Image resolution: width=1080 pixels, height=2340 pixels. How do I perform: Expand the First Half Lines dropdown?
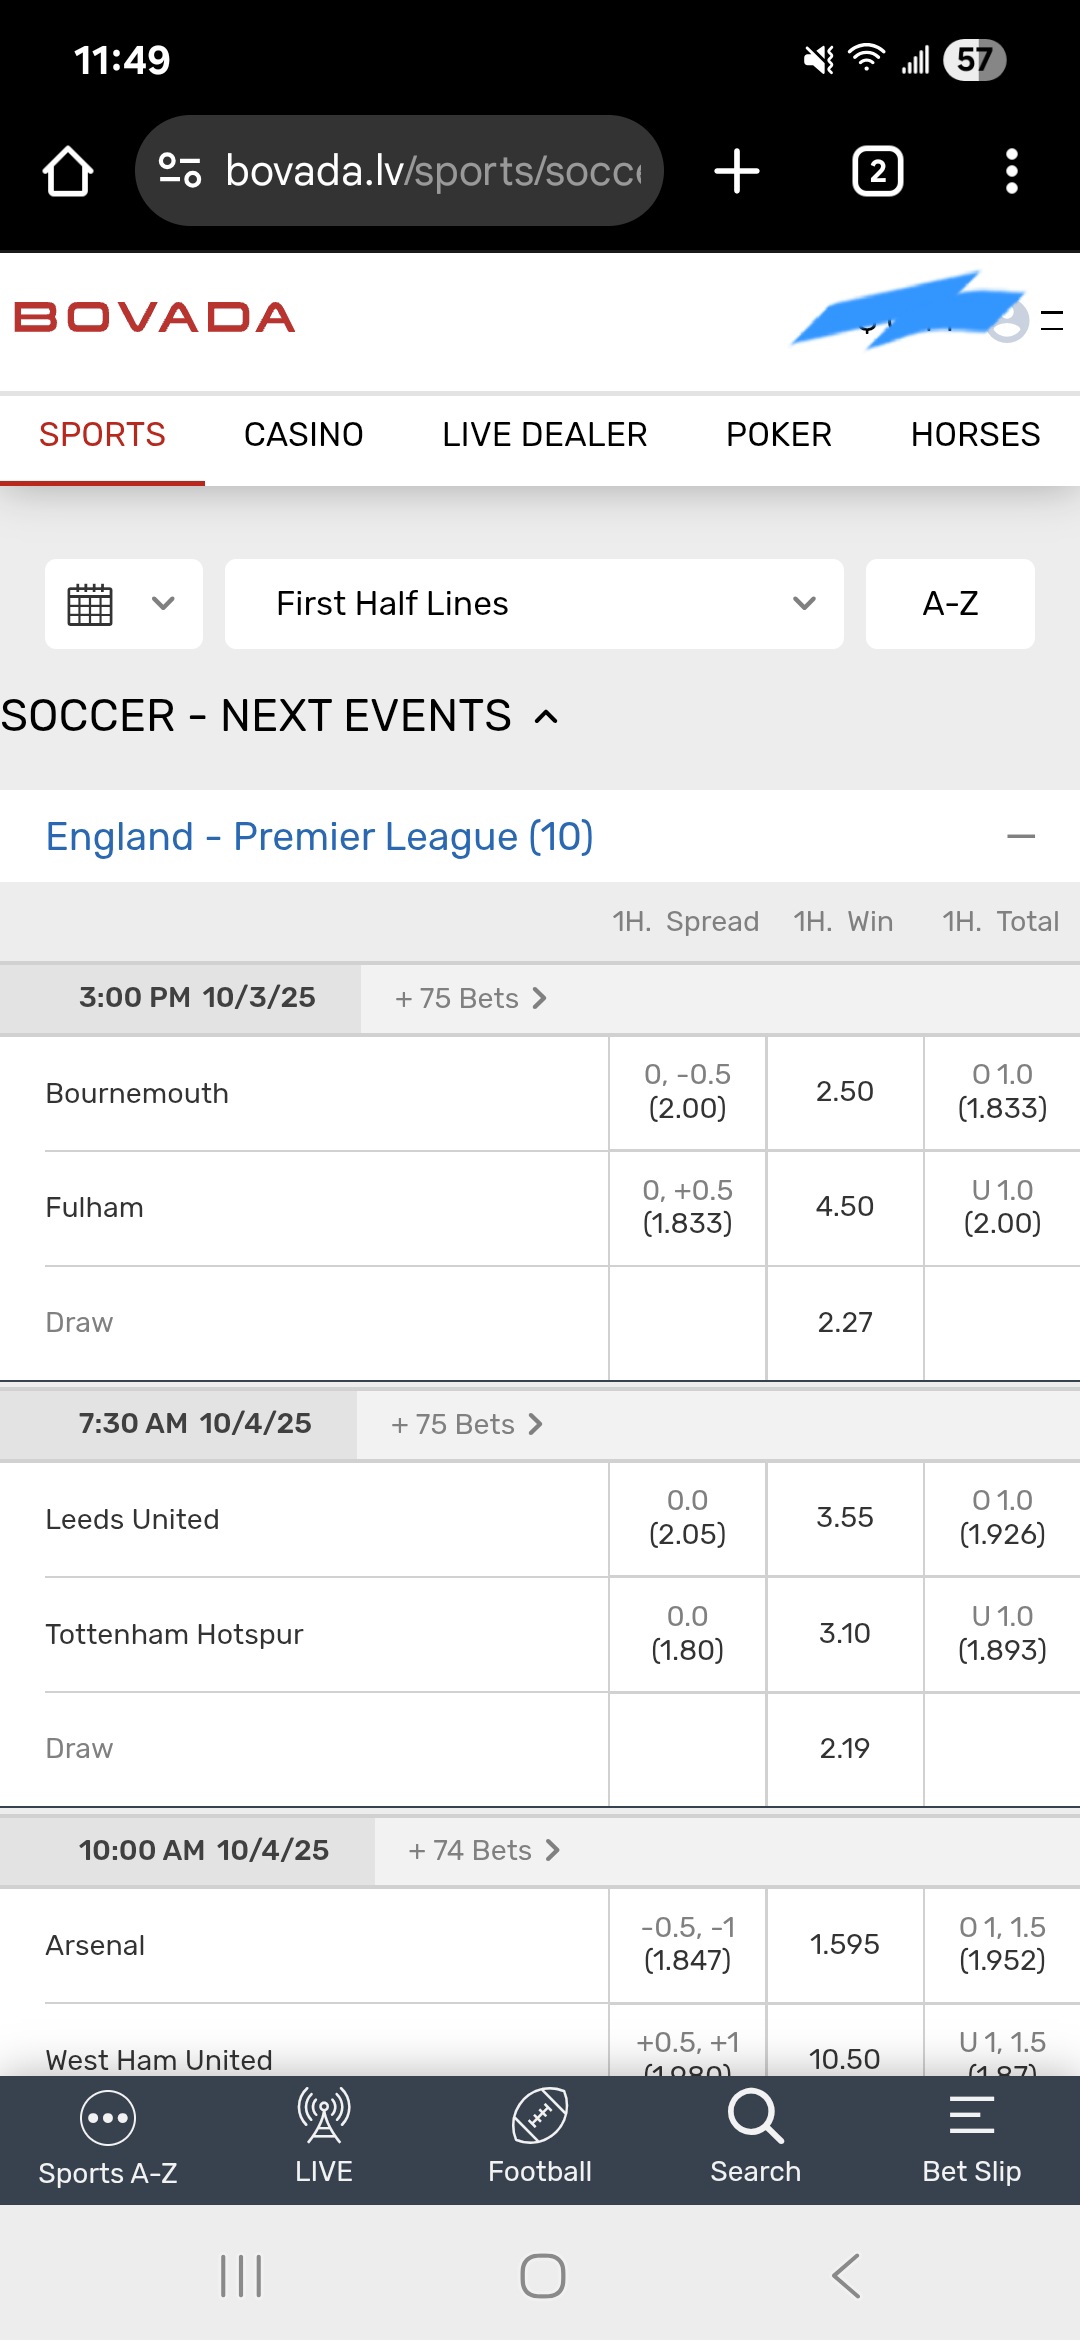click(534, 604)
